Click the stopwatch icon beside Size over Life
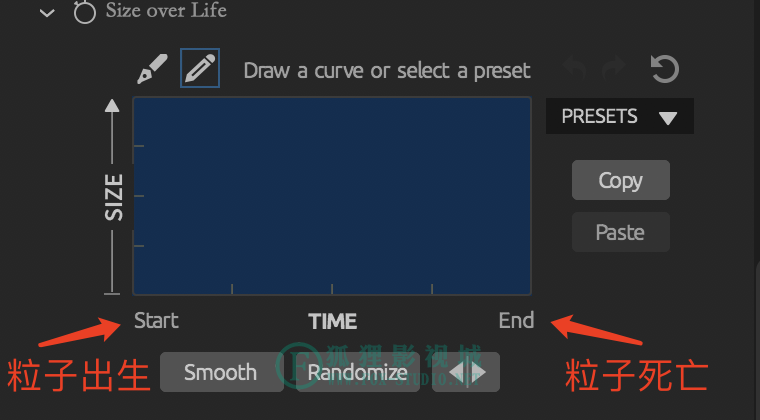The height and width of the screenshot is (420, 760). point(84,11)
